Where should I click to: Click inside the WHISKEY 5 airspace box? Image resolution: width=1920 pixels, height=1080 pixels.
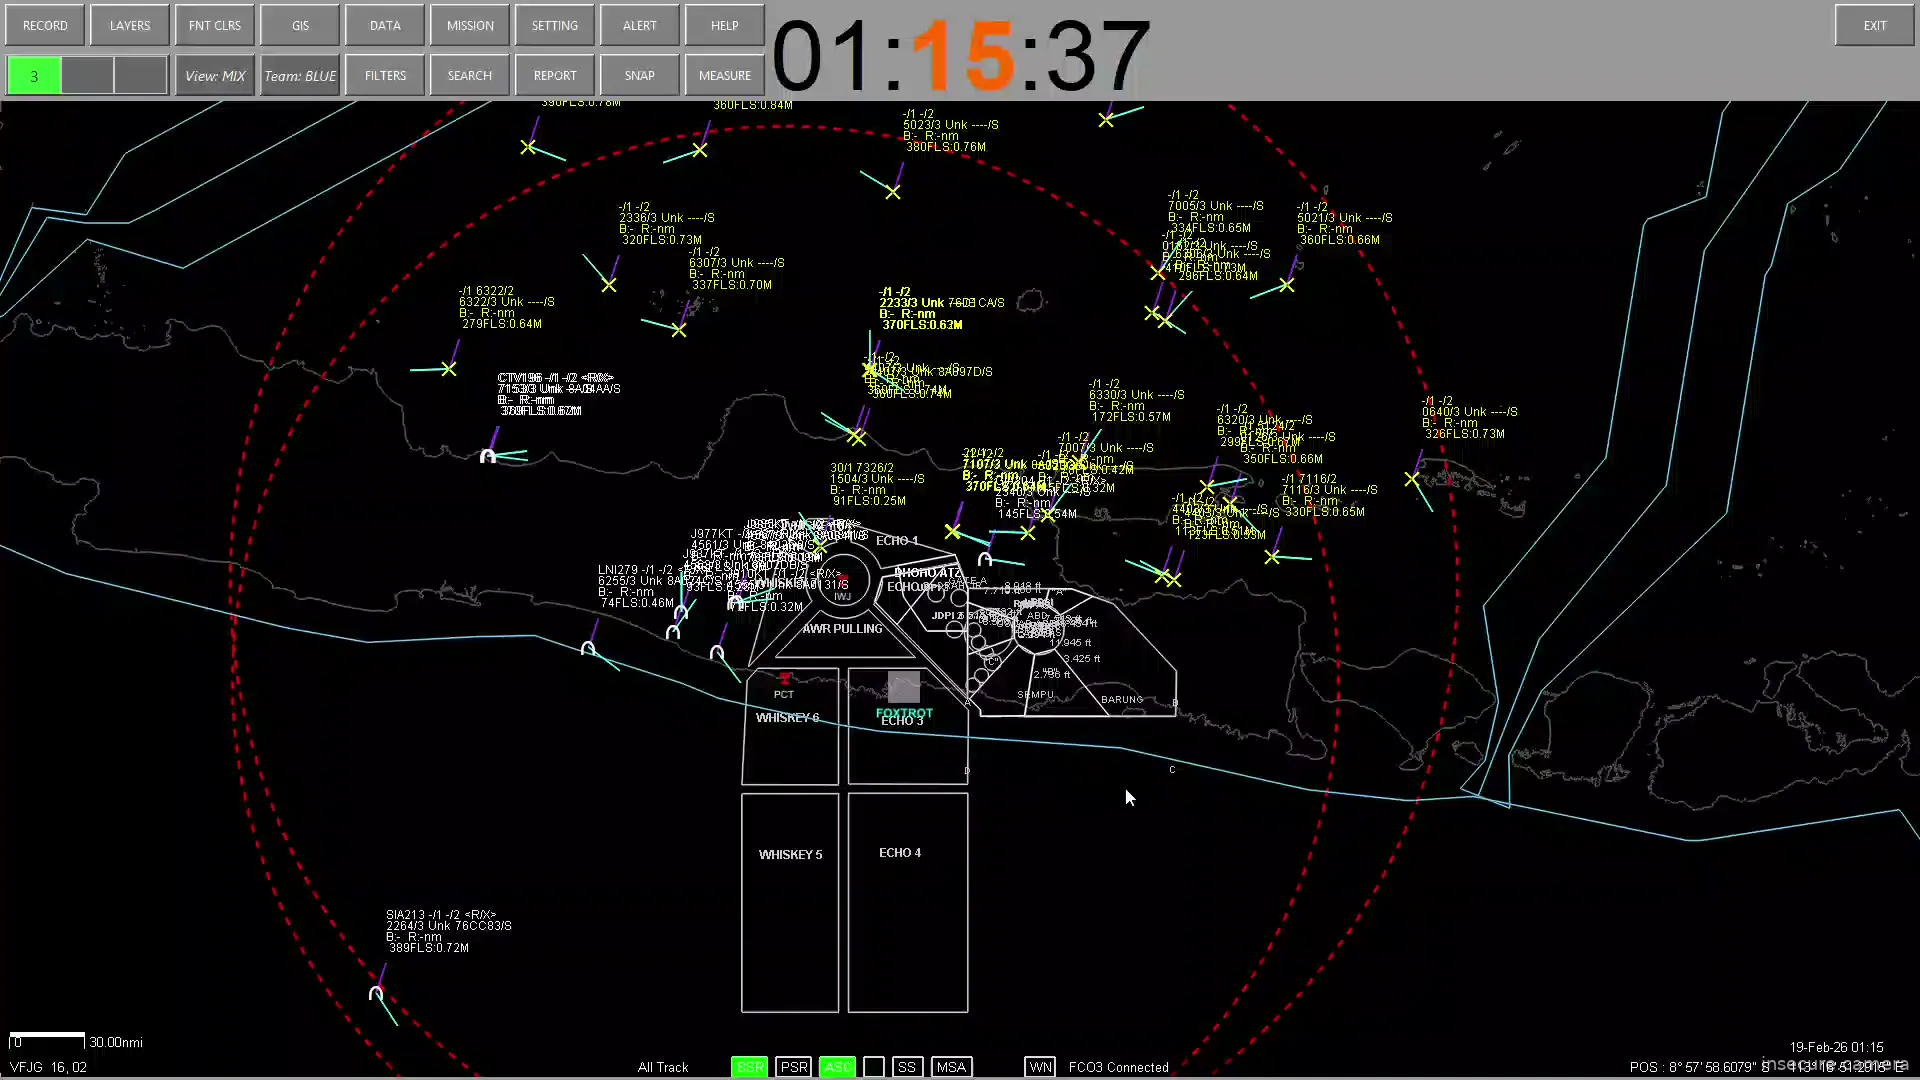point(790,920)
